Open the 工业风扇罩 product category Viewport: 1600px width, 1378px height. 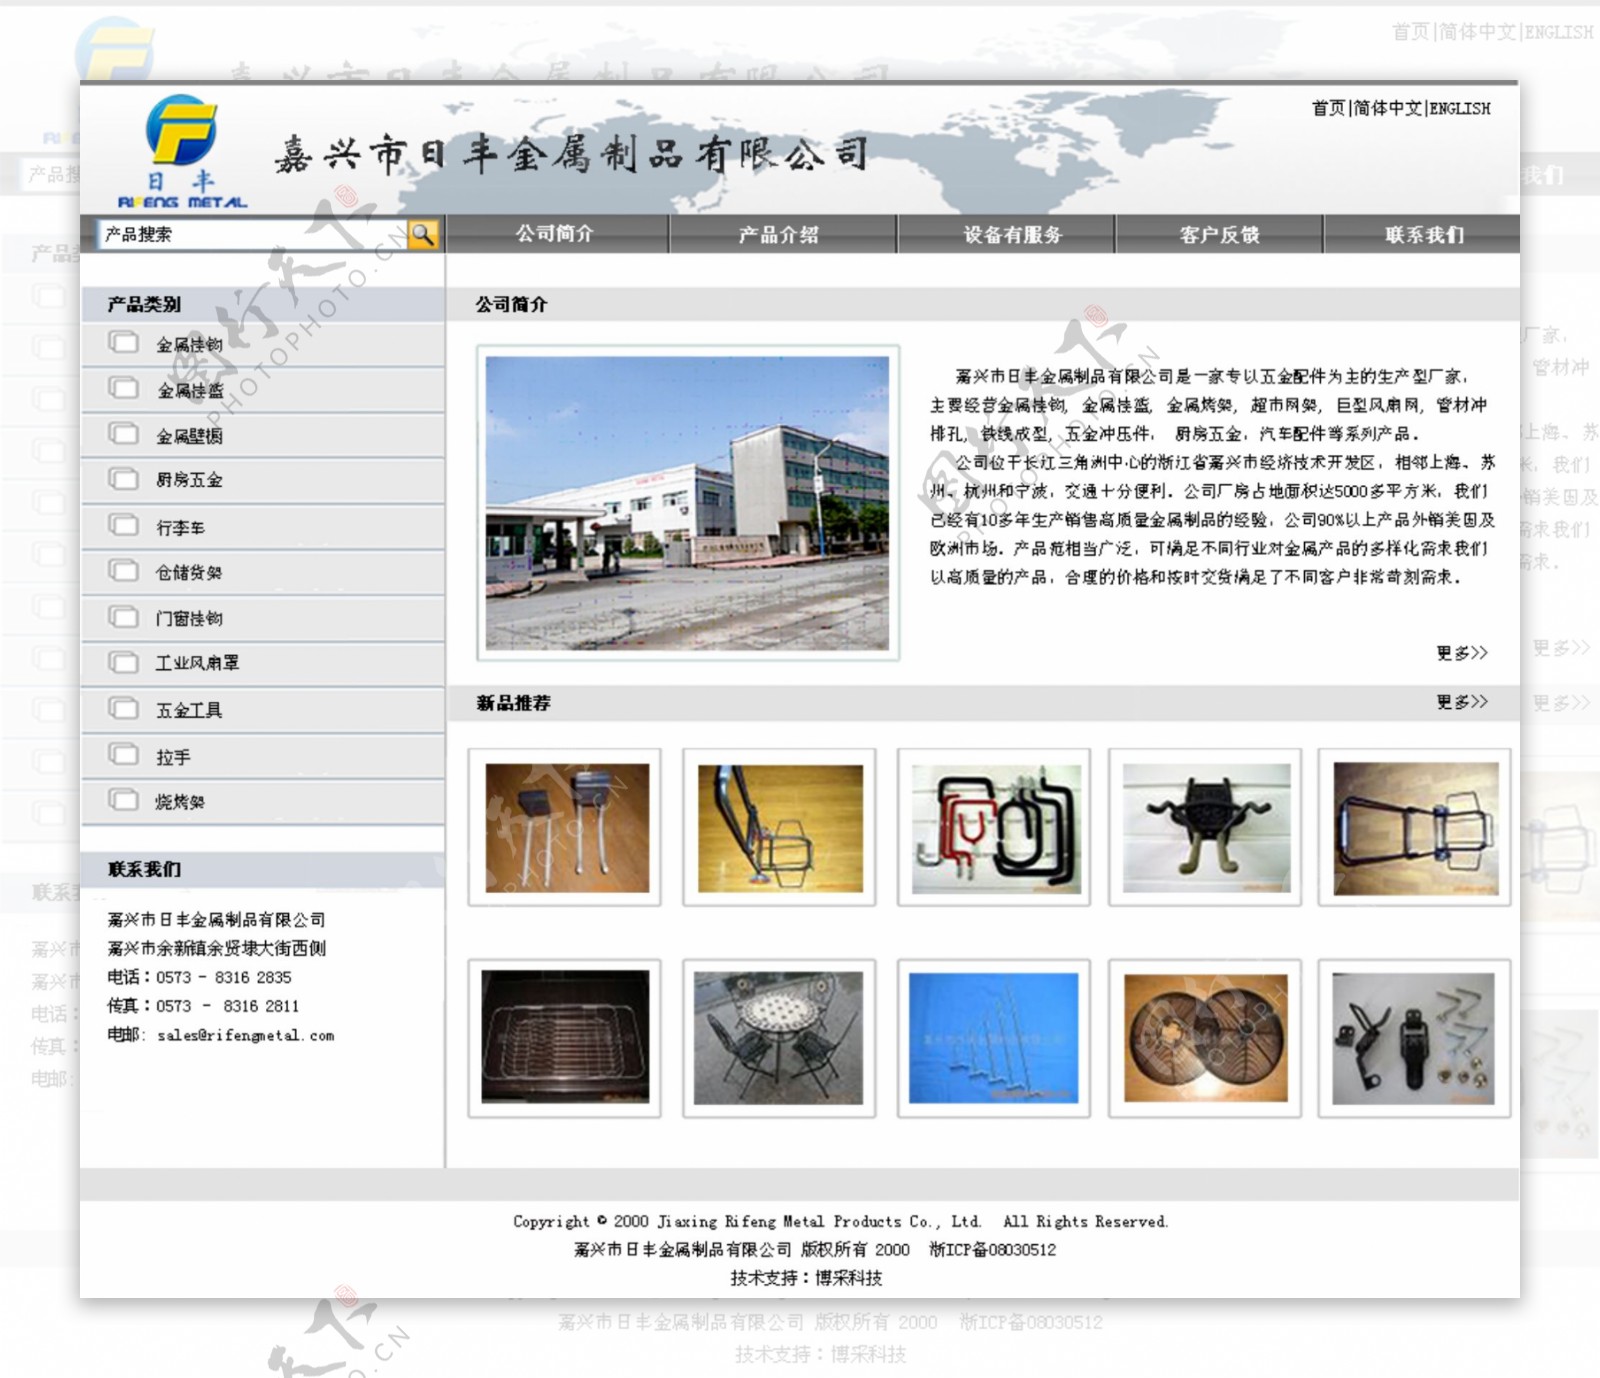[x=197, y=663]
